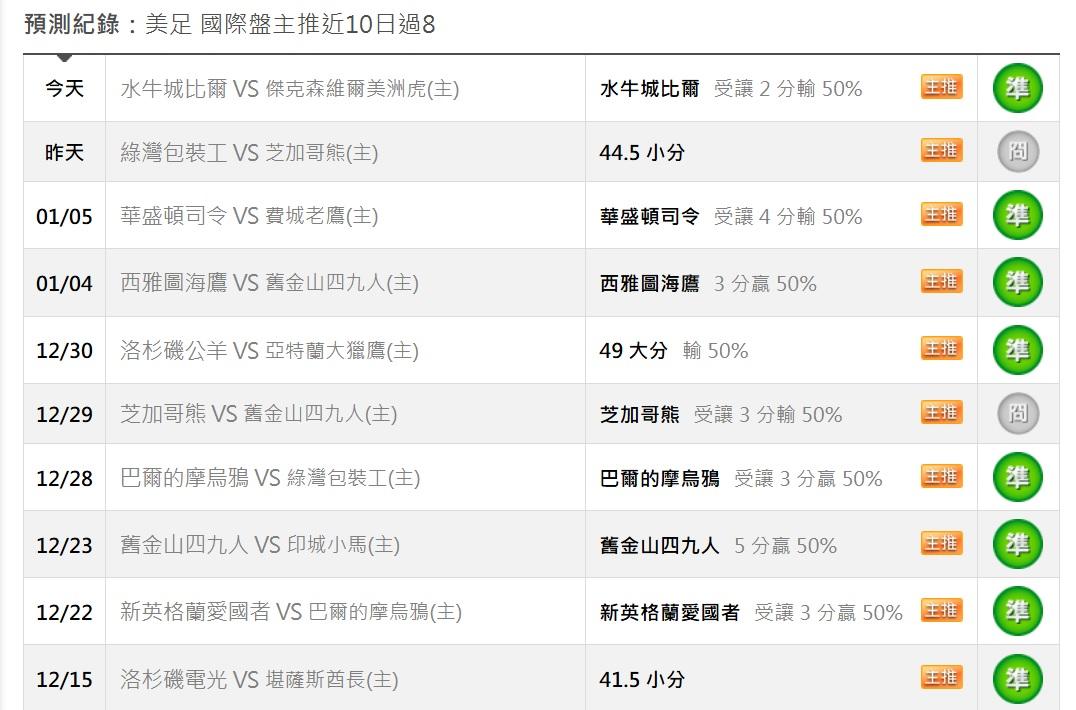Screen dimensions: 1076x710
Task: Open 水牛城比爾 VS 傑克森維爾美洲虎 matchup
Action: pyautogui.click(x=289, y=89)
